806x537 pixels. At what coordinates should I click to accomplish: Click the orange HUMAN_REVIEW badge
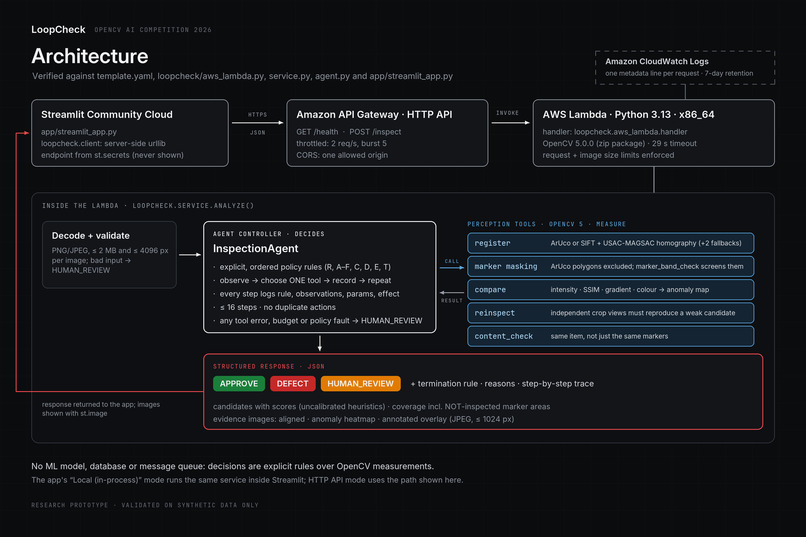point(360,383)
